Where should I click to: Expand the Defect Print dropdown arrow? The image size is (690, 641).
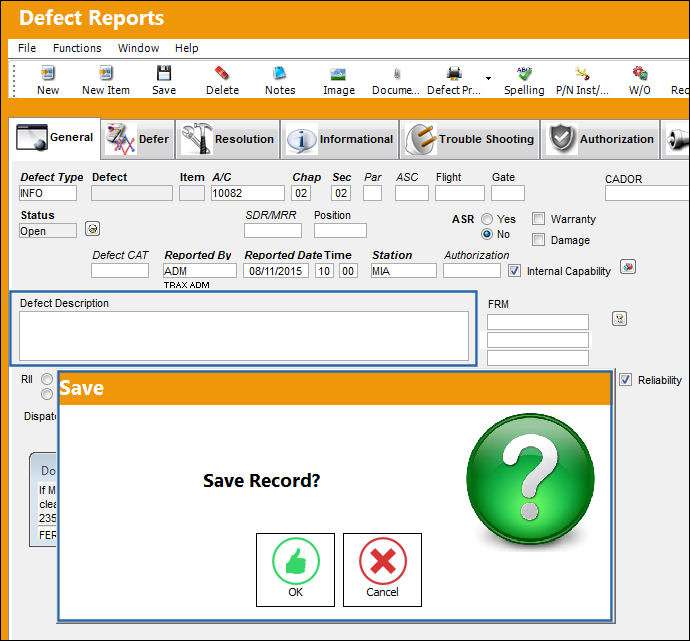click(x=488, y=78)
